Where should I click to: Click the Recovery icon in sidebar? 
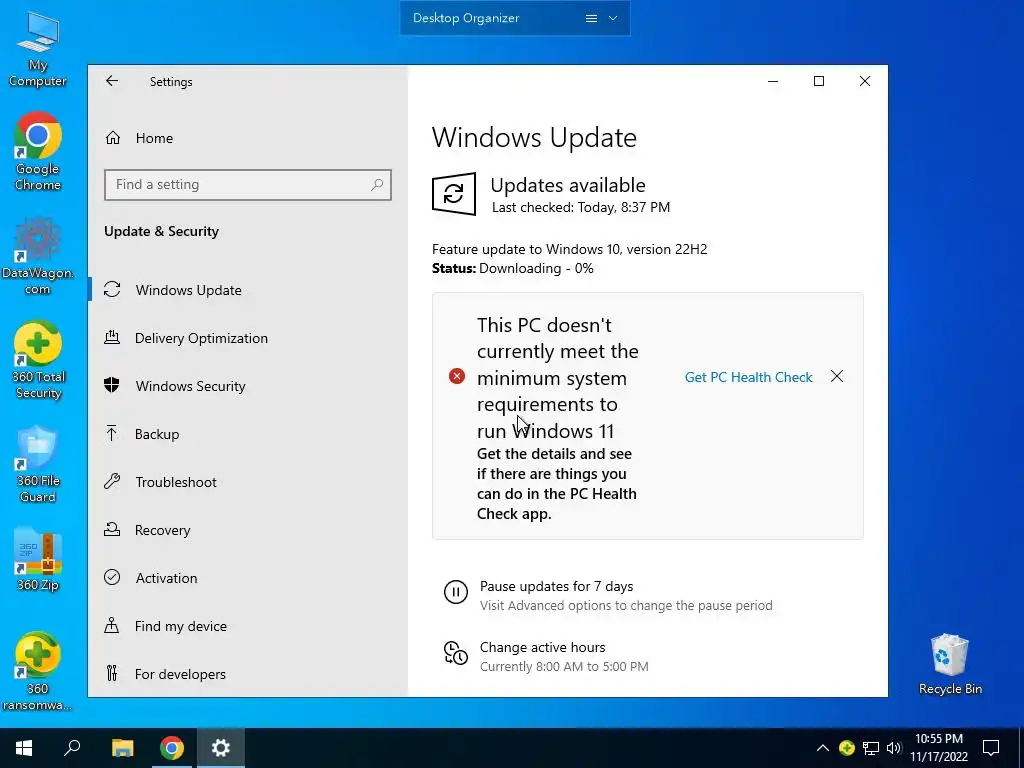112,529
